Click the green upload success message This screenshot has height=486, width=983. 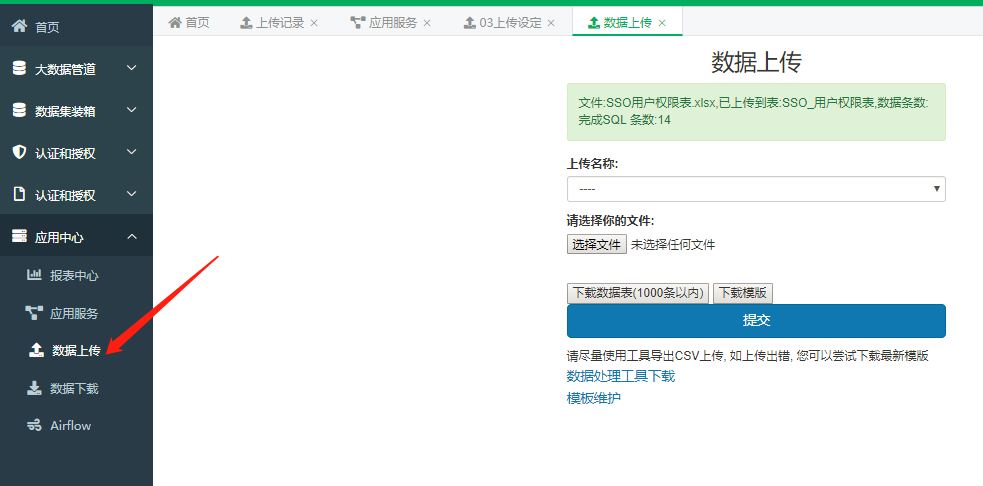pos(756,112)
